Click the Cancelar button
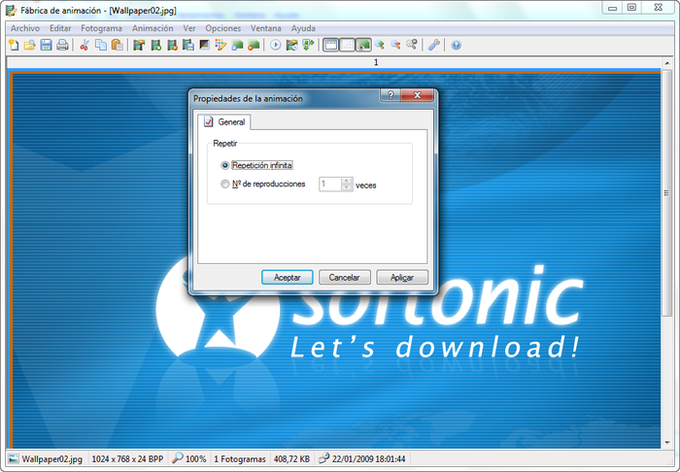The height and width of the screenshot is (472, 680). (x=344, y=277)
